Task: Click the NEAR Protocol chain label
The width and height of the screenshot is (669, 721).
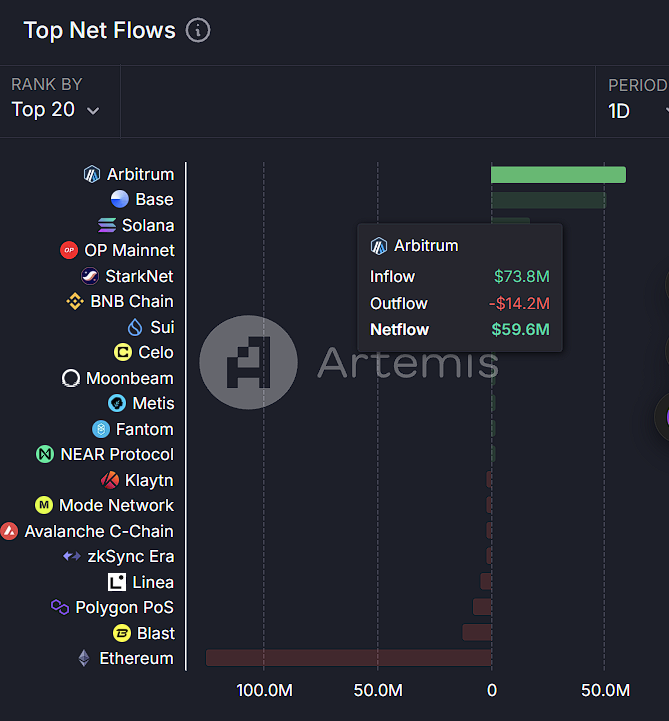Action: point(117,454)
